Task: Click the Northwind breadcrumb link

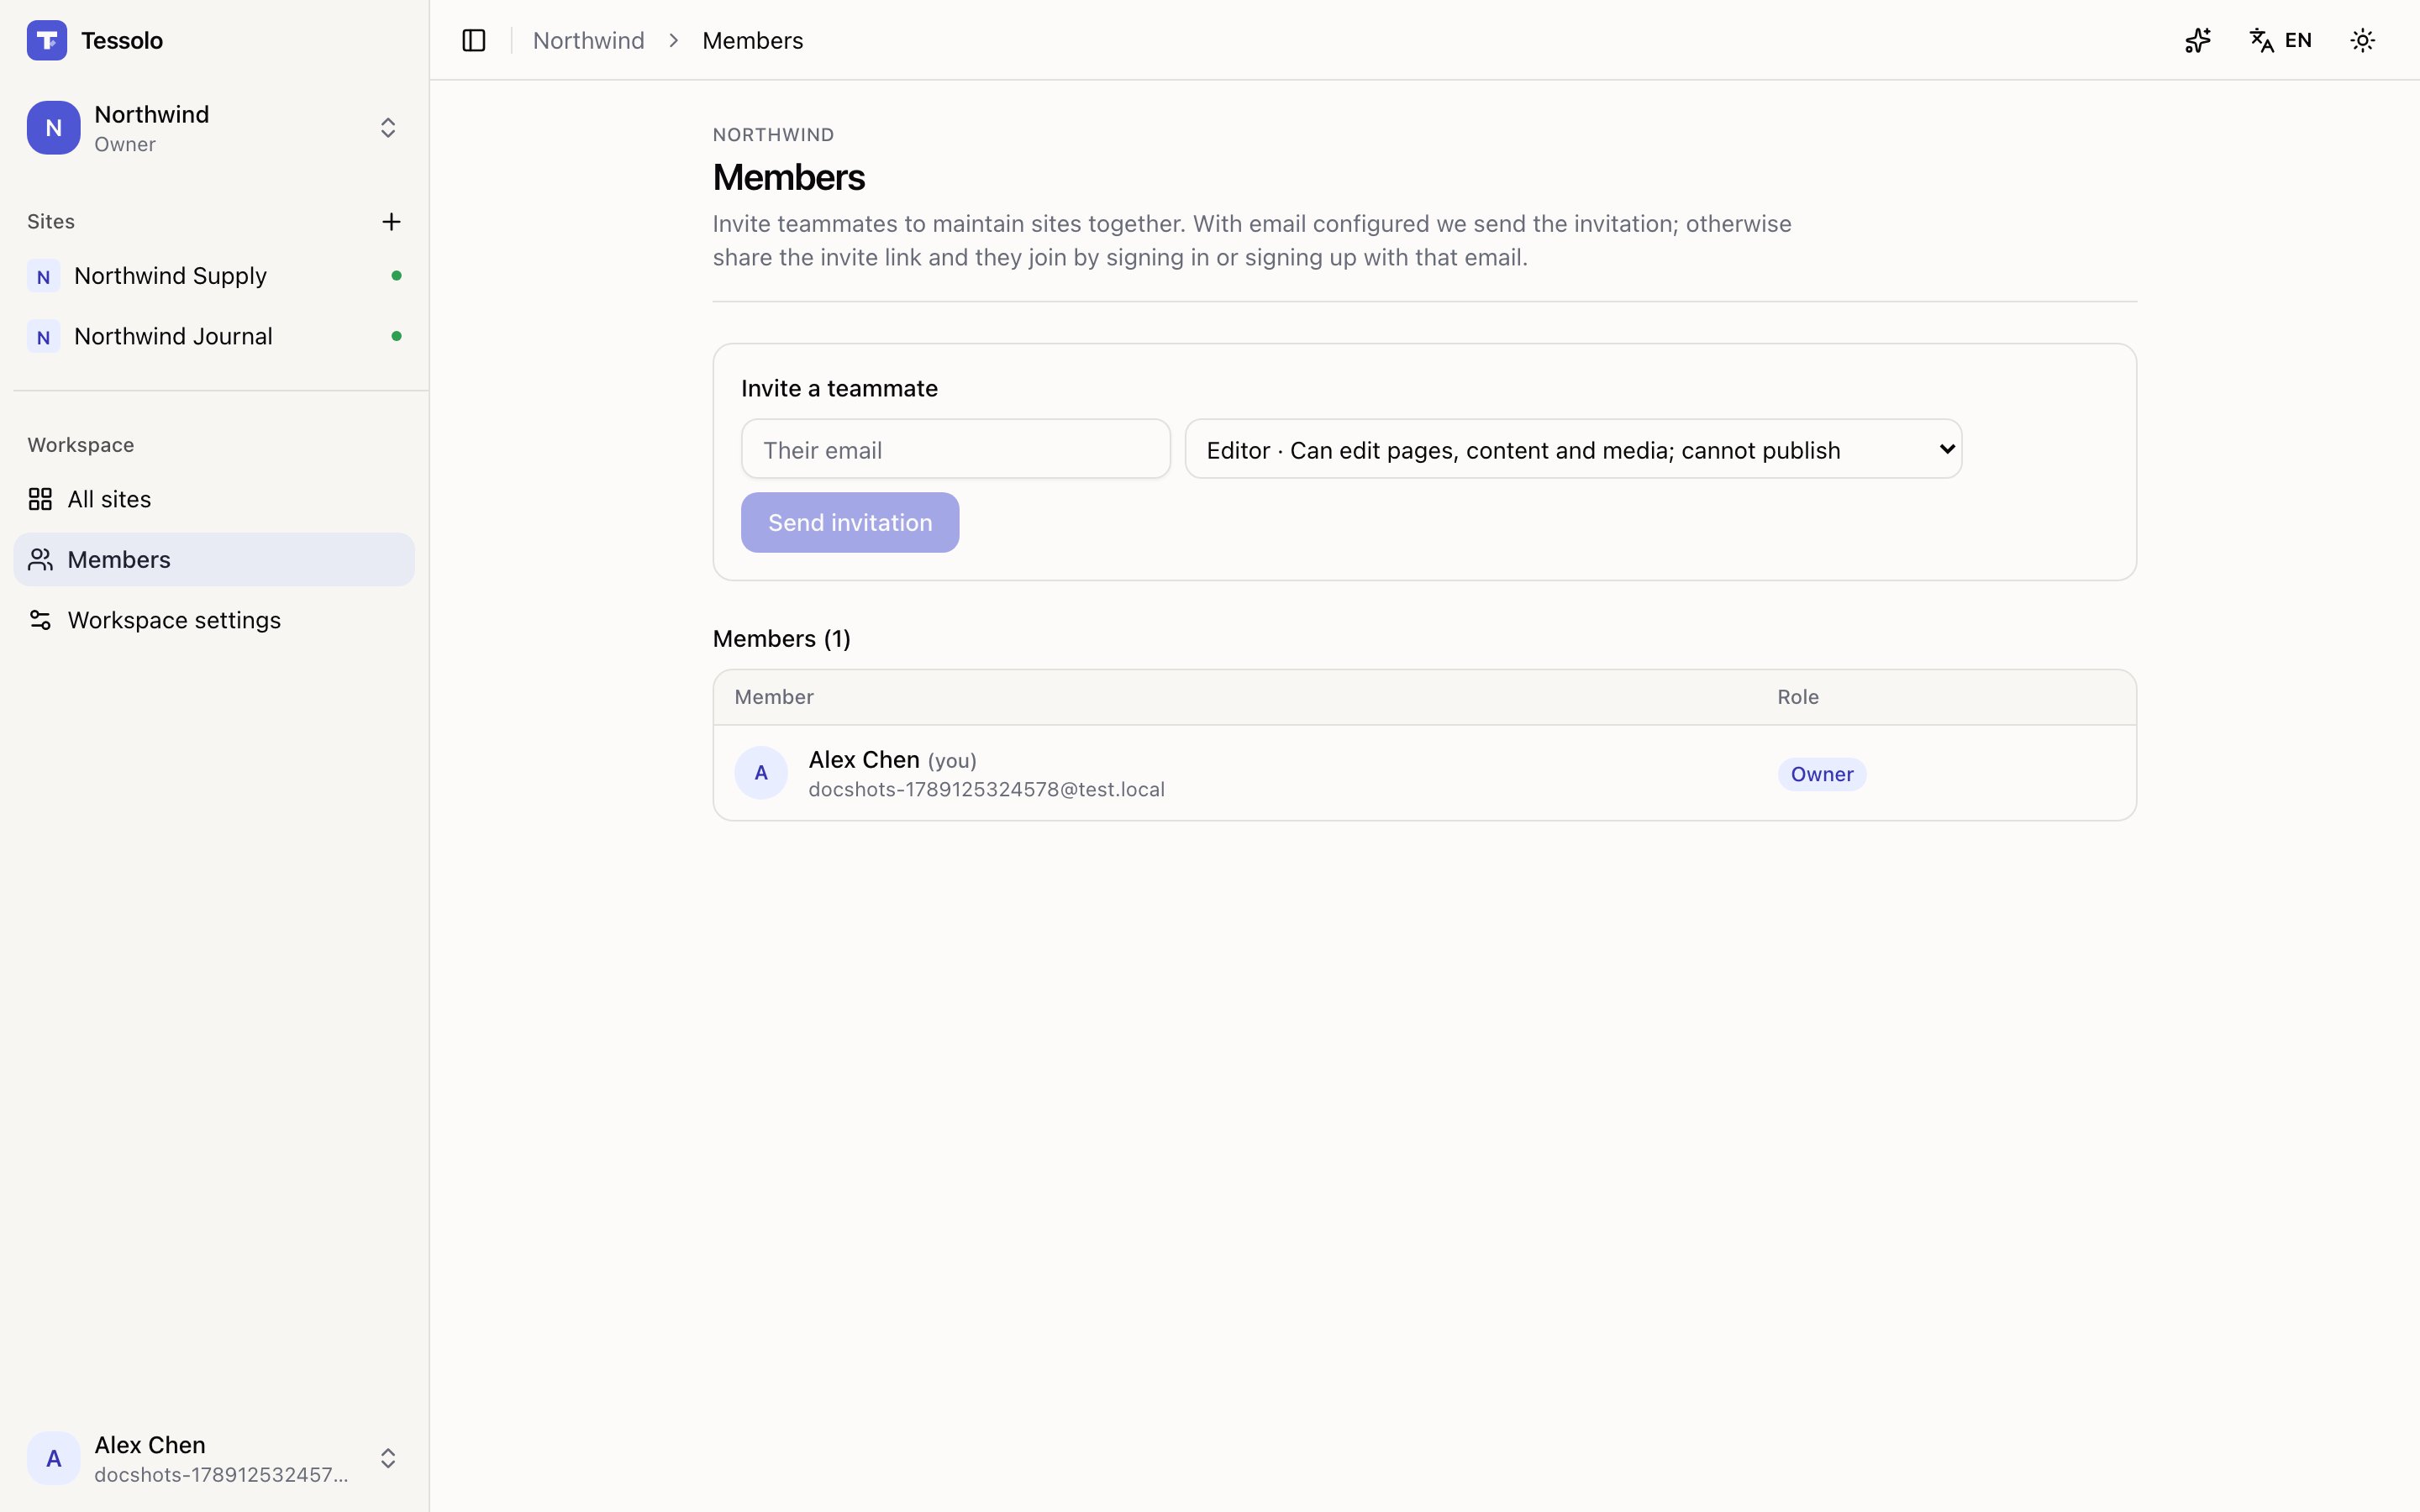Action: tap(588, 40)
